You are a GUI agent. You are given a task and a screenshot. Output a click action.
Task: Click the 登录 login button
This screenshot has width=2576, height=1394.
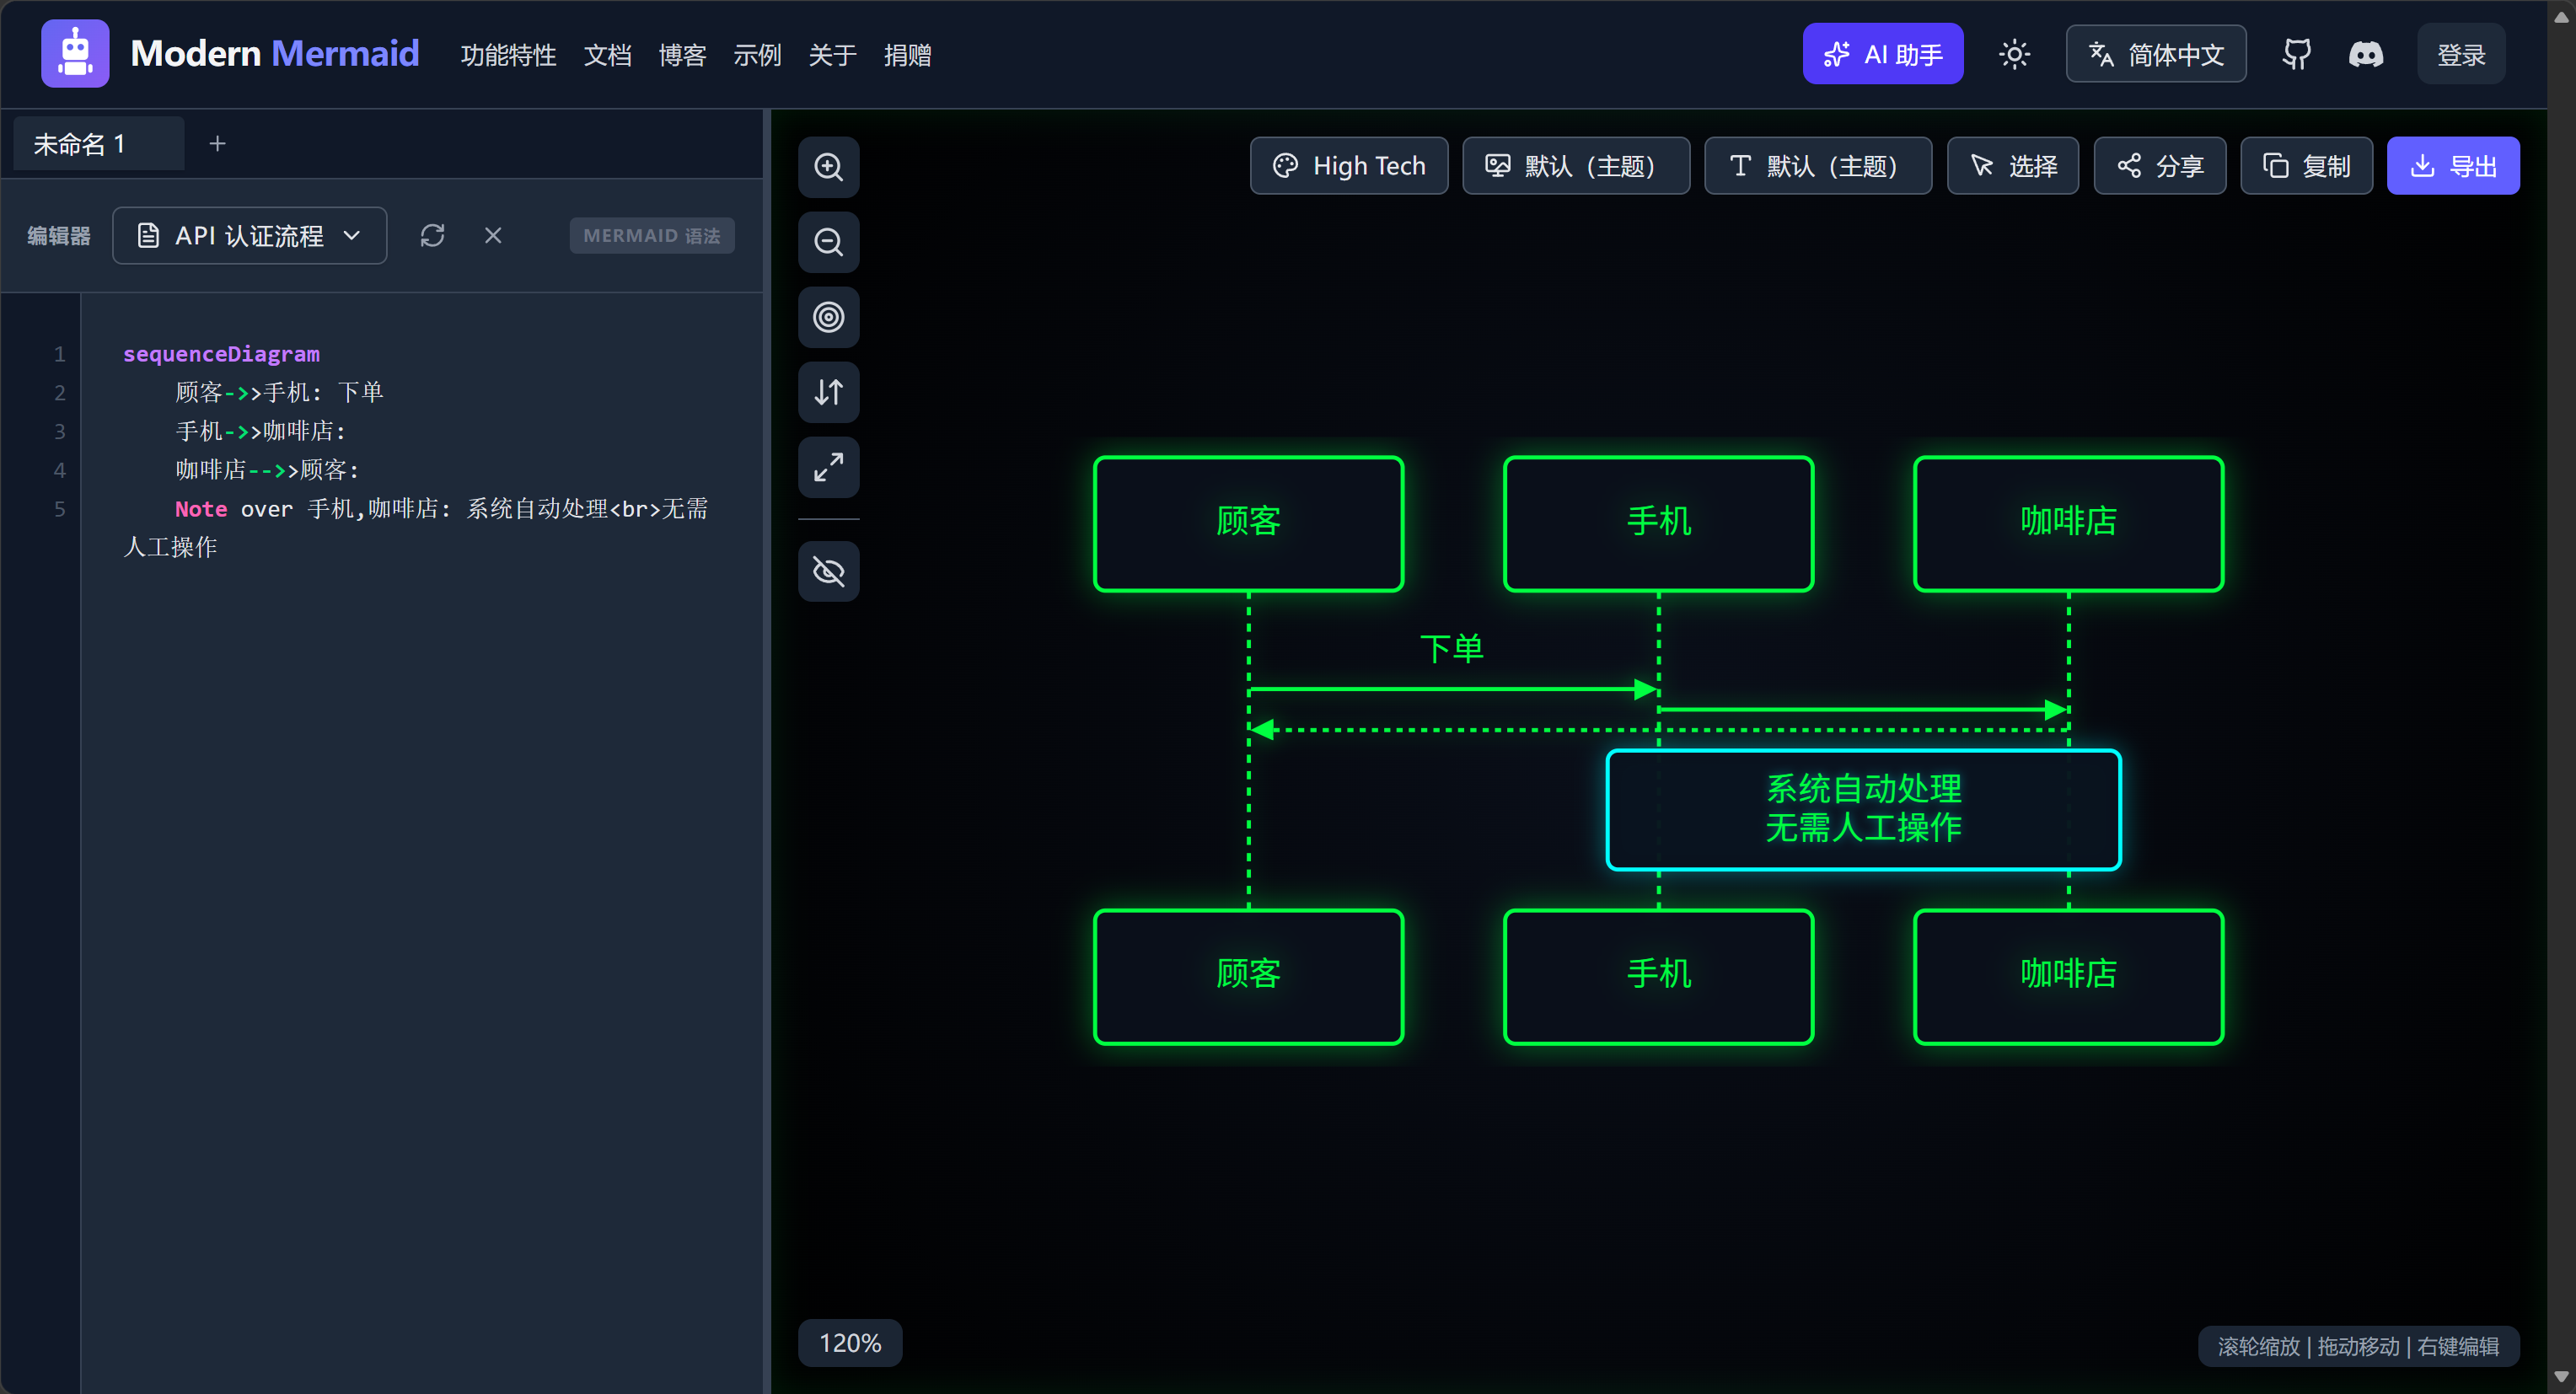coord(2460,54)
